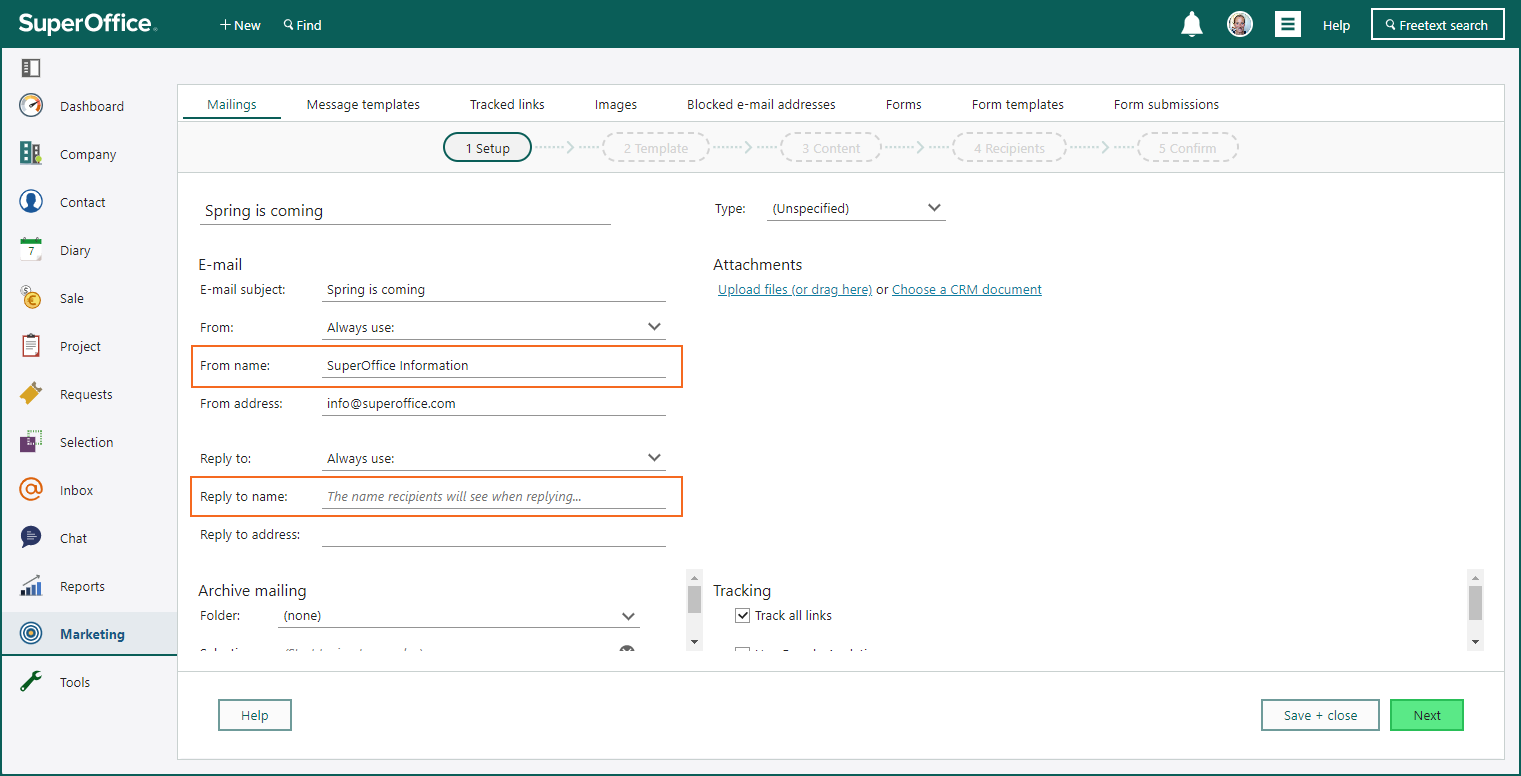This screenshot has height=776, width=1521.
Task: Uncheck the Track all links checkbox
Action: (x=742, y=615)
